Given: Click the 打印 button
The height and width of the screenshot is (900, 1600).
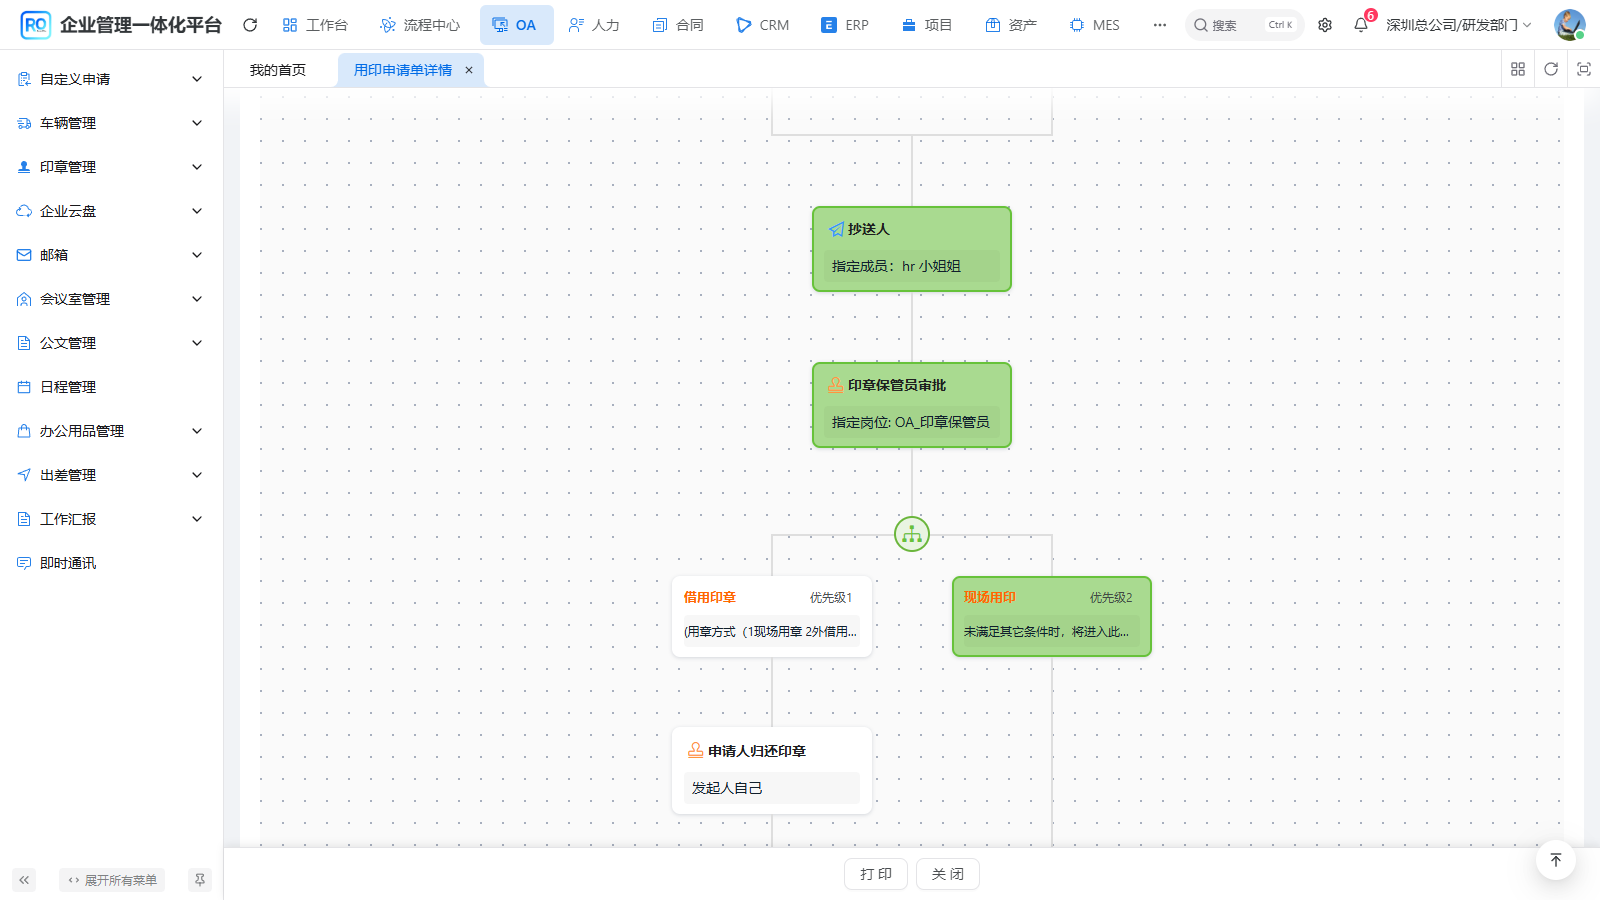Looking at the screenshot, I should 876,874.
